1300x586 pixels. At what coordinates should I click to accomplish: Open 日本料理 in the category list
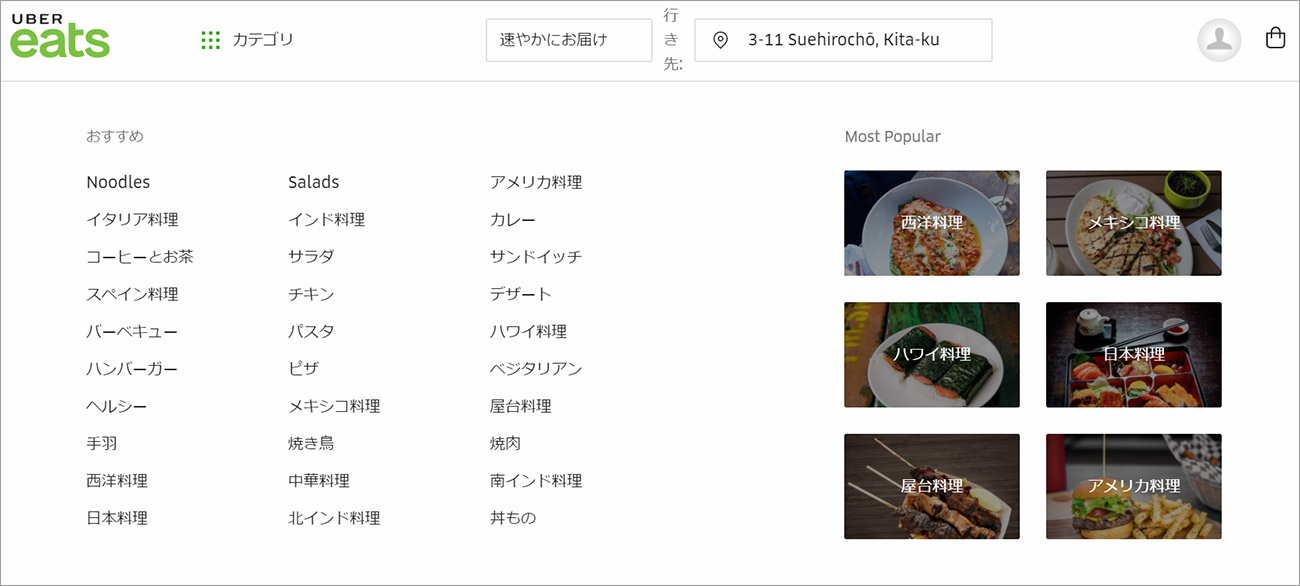pyautogui.click(x=117, y=518)
